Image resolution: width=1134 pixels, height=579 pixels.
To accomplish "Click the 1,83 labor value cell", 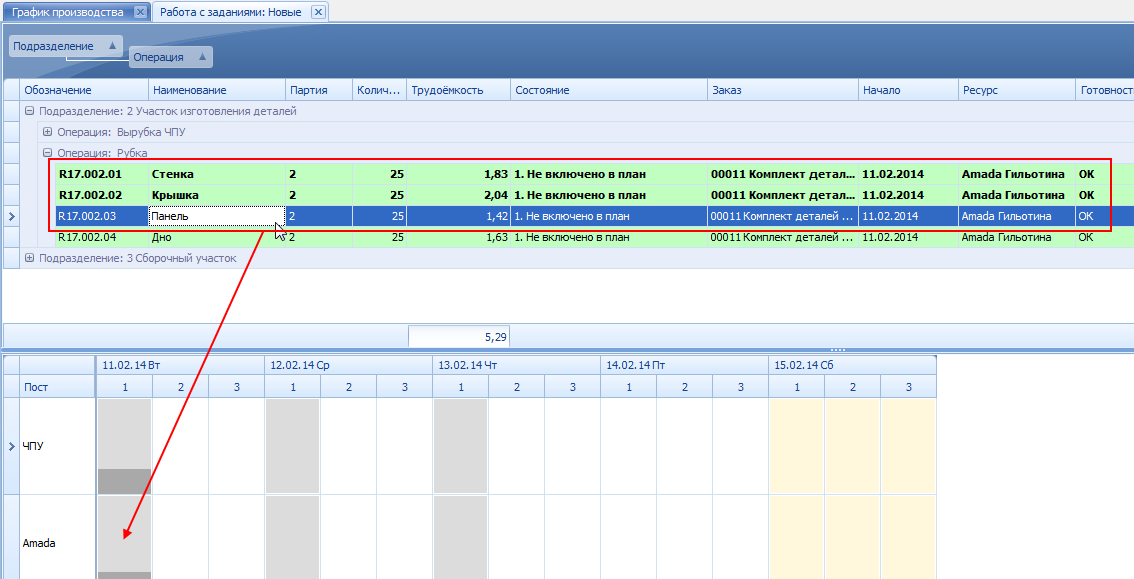I will tap(459, 174).
